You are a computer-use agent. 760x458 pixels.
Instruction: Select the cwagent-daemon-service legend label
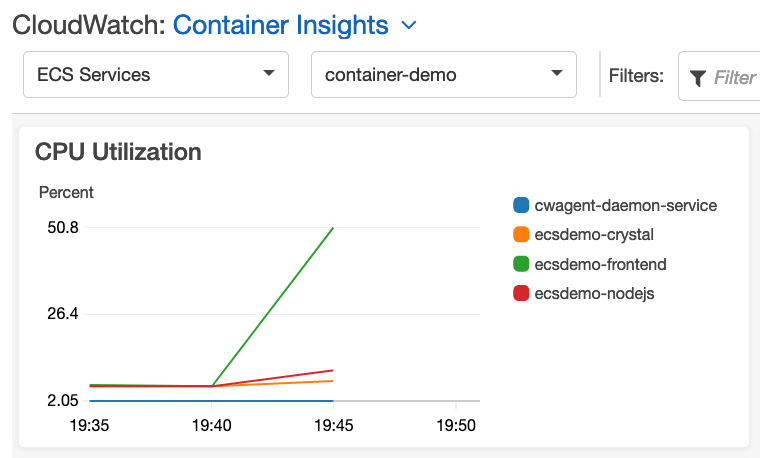626,205
